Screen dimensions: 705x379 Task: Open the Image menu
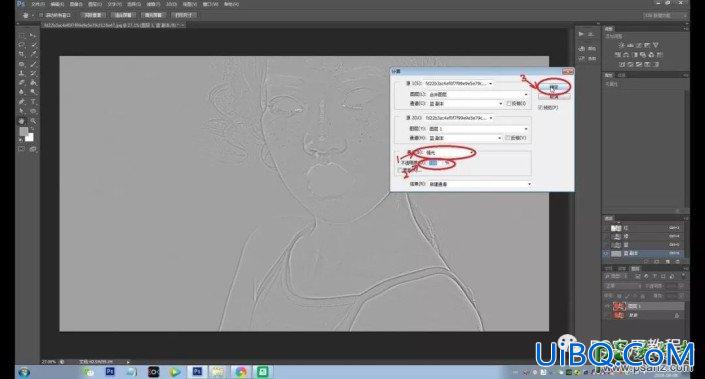tap(76, 4)
